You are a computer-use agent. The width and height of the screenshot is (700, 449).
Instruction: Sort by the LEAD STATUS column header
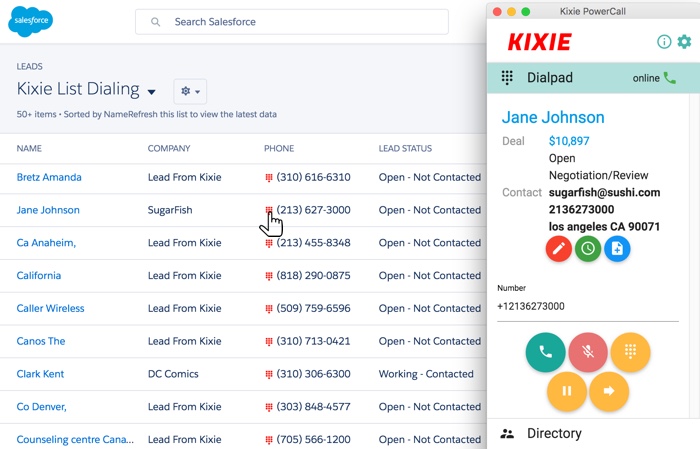[405, 148]
